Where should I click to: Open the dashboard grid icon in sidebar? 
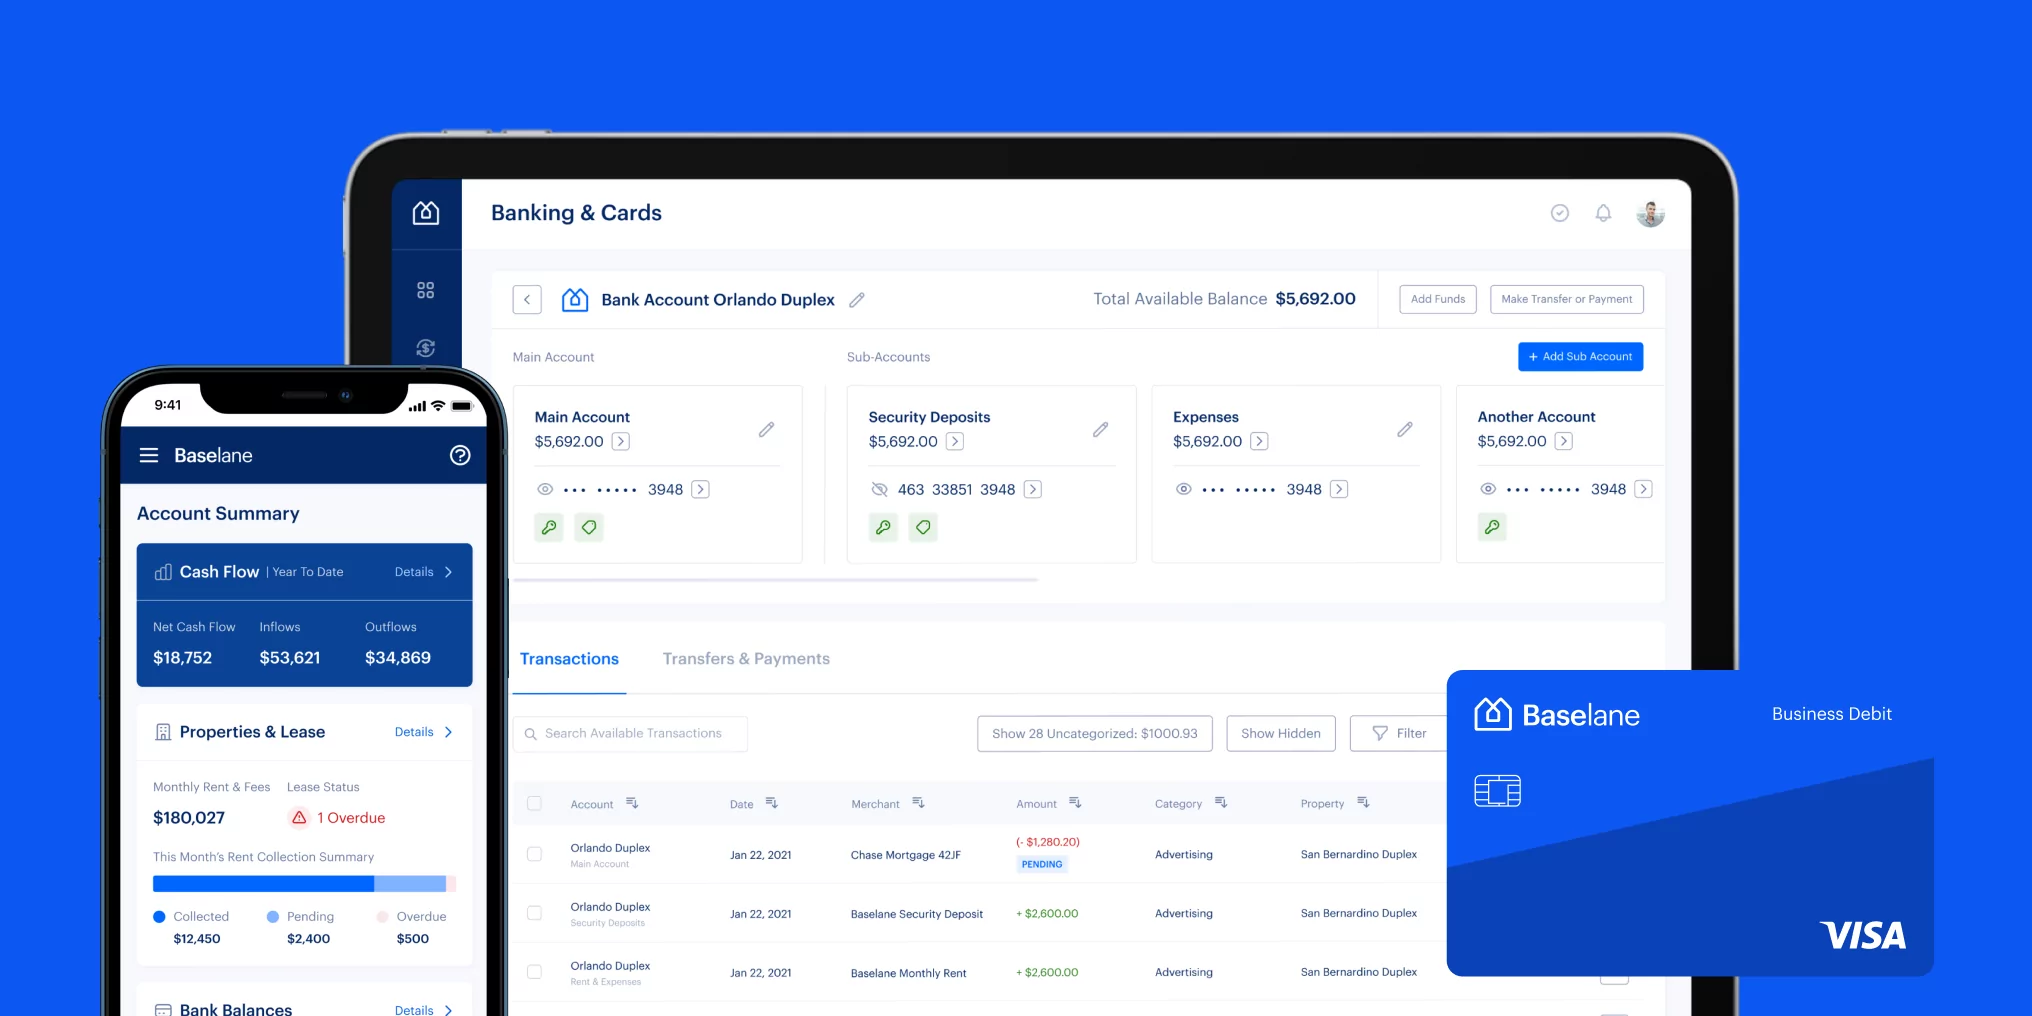click(426, 290)
